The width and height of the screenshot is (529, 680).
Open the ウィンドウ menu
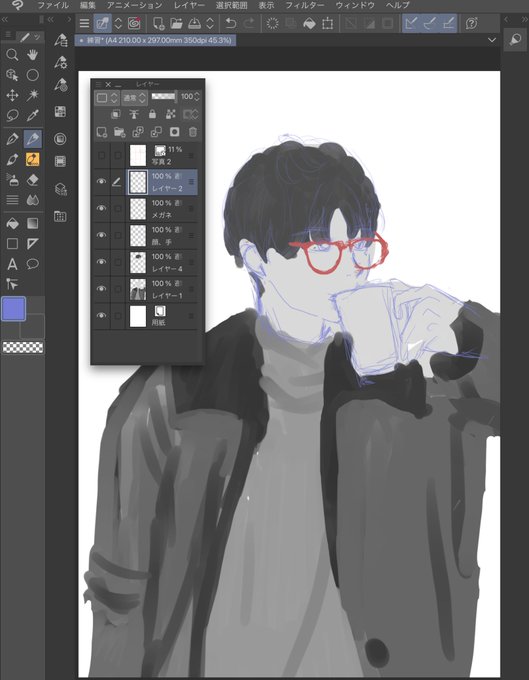[x=355, y=6]
